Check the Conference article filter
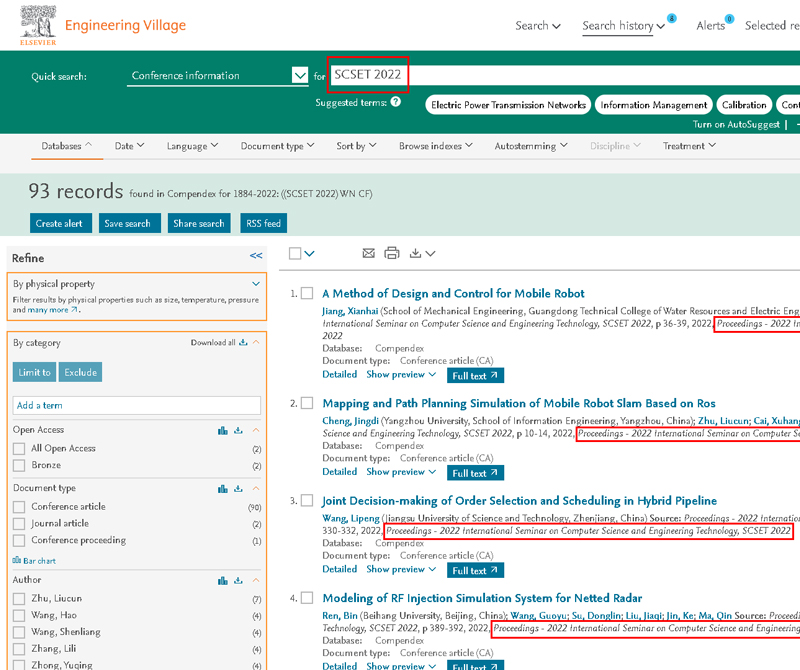800x670 pixels. (19, 507)
